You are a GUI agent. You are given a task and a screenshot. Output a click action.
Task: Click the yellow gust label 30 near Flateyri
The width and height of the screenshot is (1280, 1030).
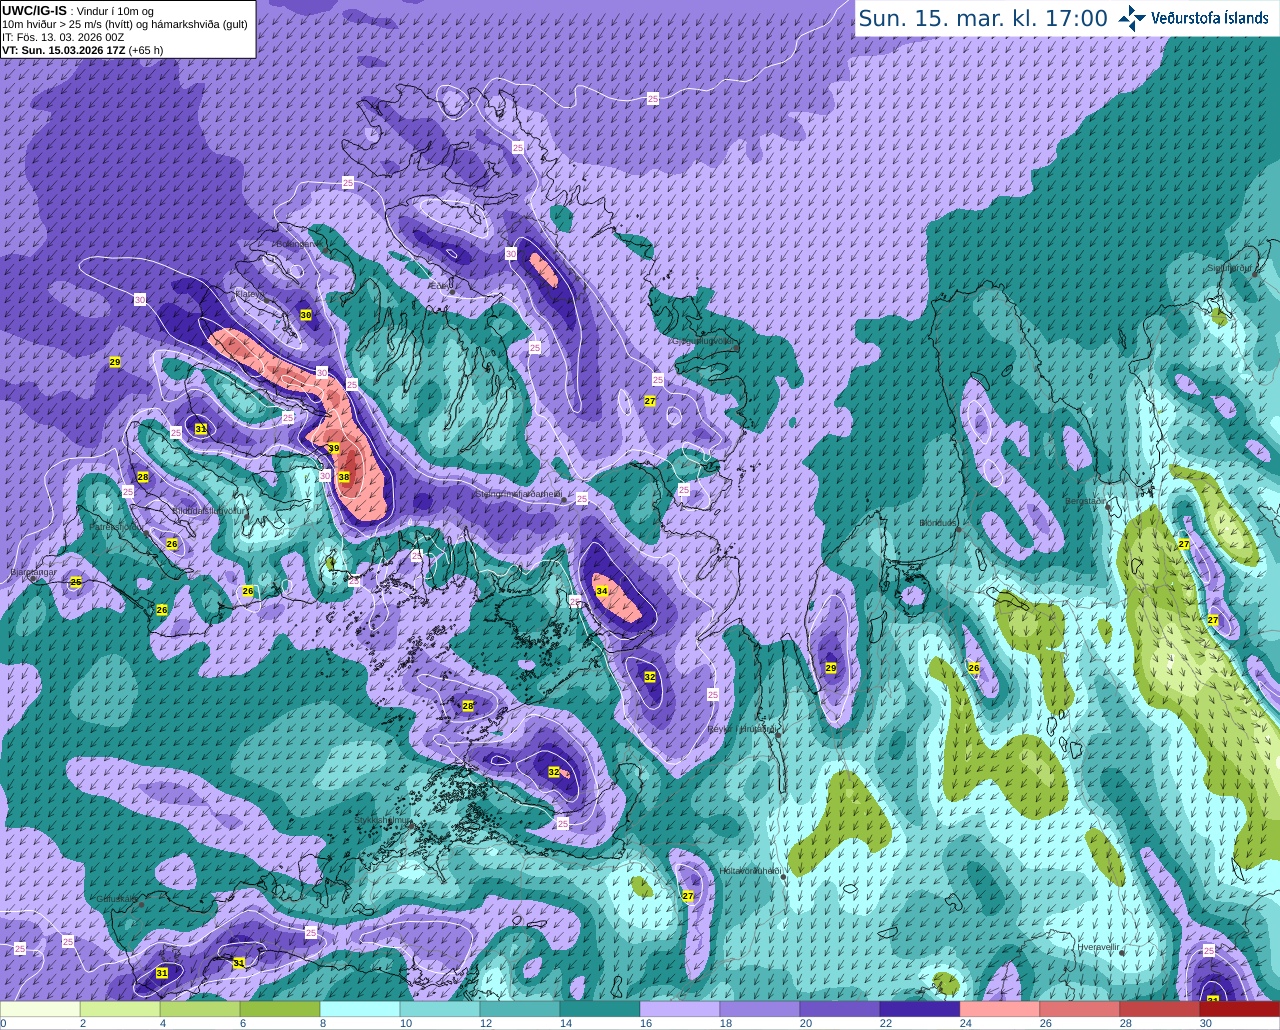306,314
